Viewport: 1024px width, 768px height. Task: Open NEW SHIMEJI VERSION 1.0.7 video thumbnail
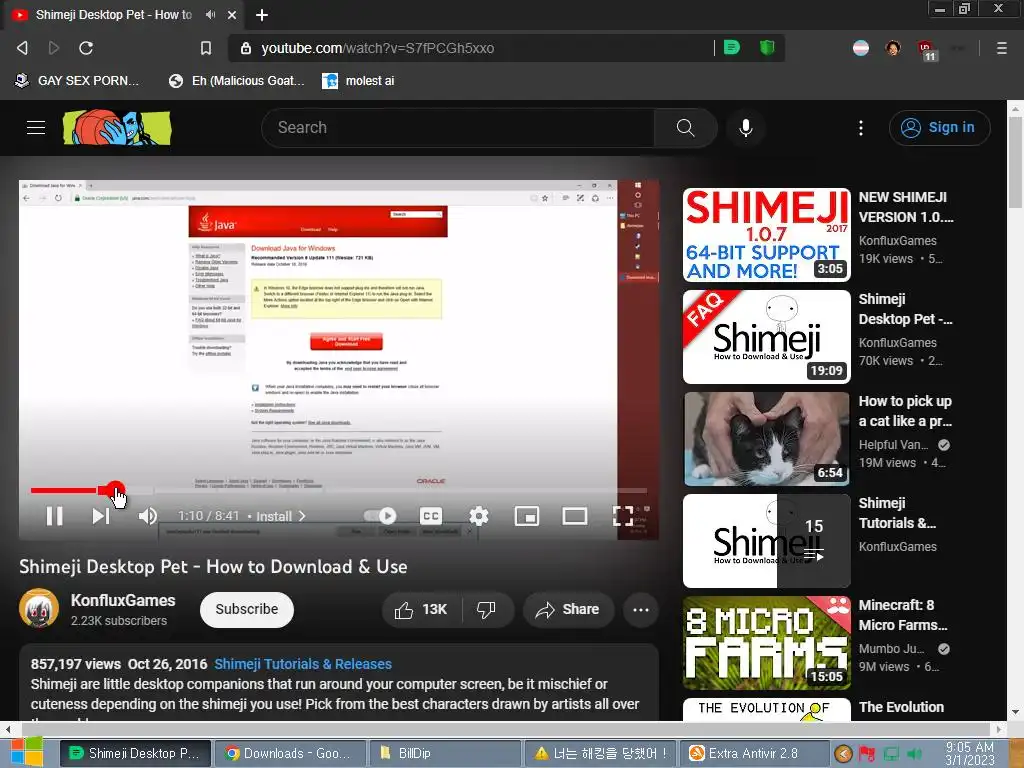(x=767, y=235)
